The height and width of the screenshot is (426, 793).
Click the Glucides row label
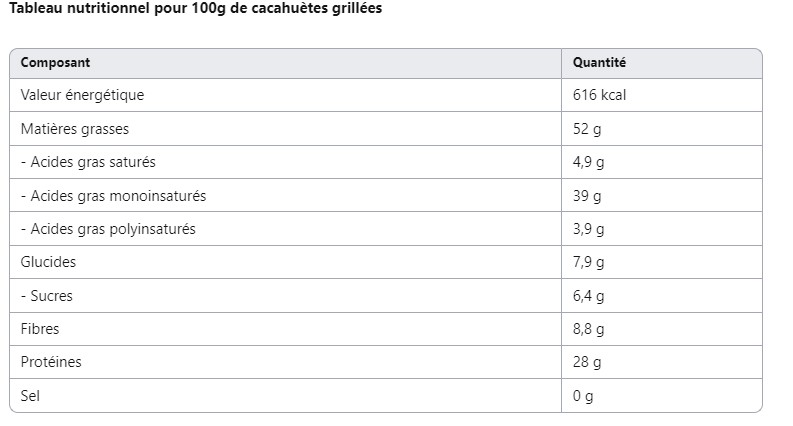pyautogui.click(x=48, y=262)
